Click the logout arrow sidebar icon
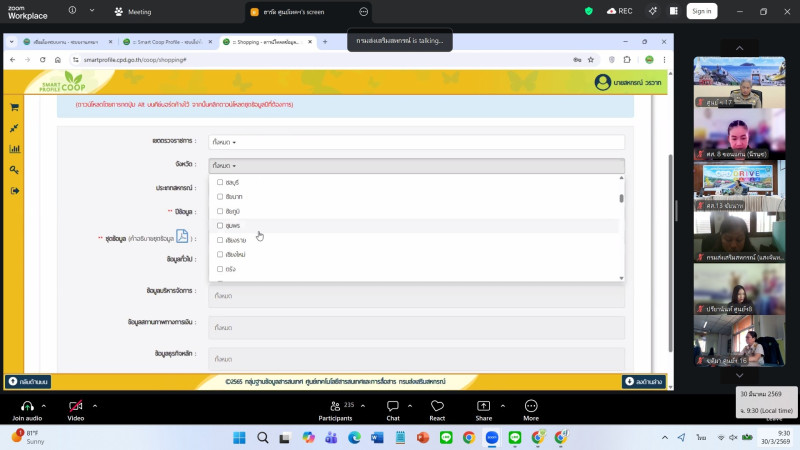The width and height of the screenshot is (800, 450). point(14,191)
